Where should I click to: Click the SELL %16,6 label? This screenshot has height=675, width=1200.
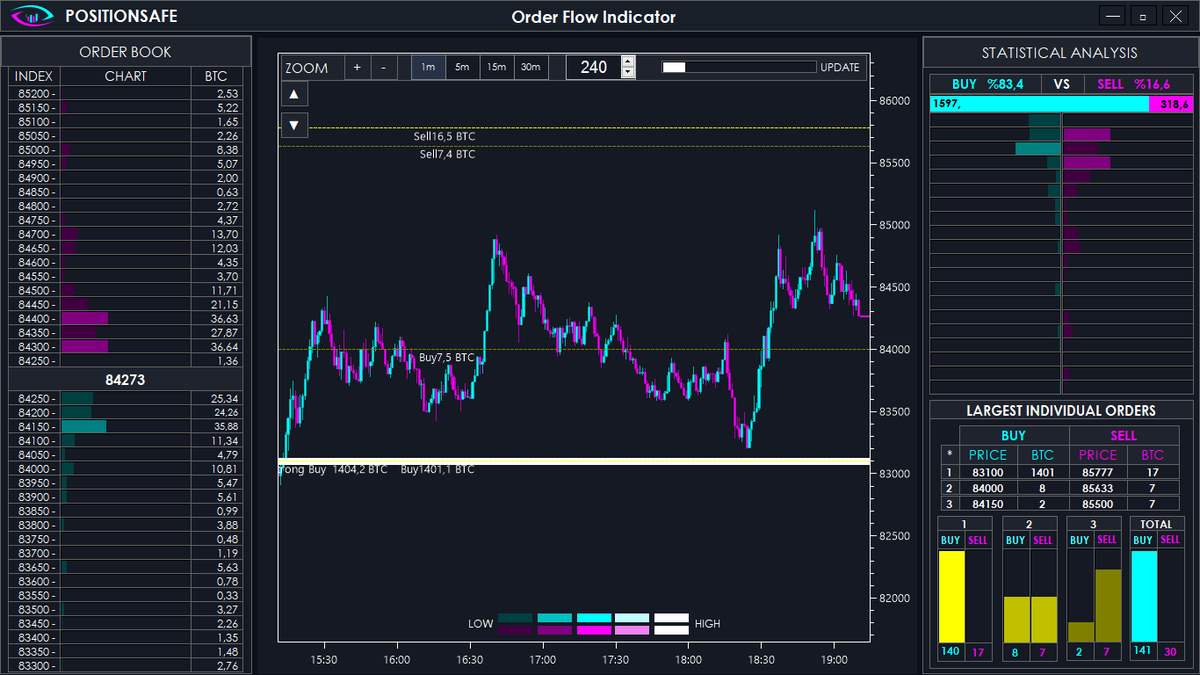[1133, 84]
